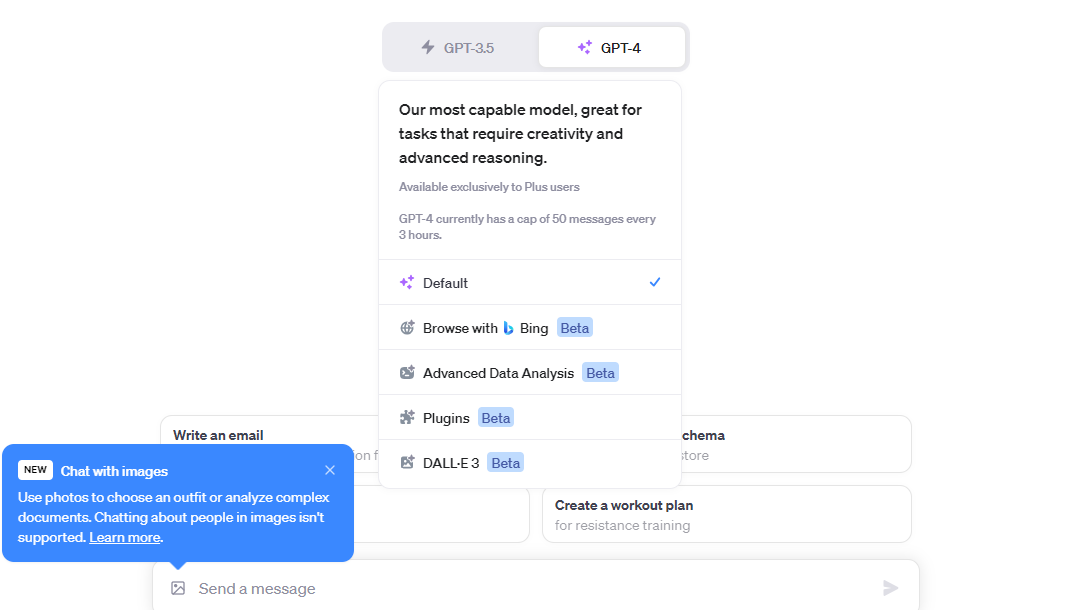
Task: Click the GPT-4 sparkles icon
Action: pyautogui.click(x=585, y=47)
